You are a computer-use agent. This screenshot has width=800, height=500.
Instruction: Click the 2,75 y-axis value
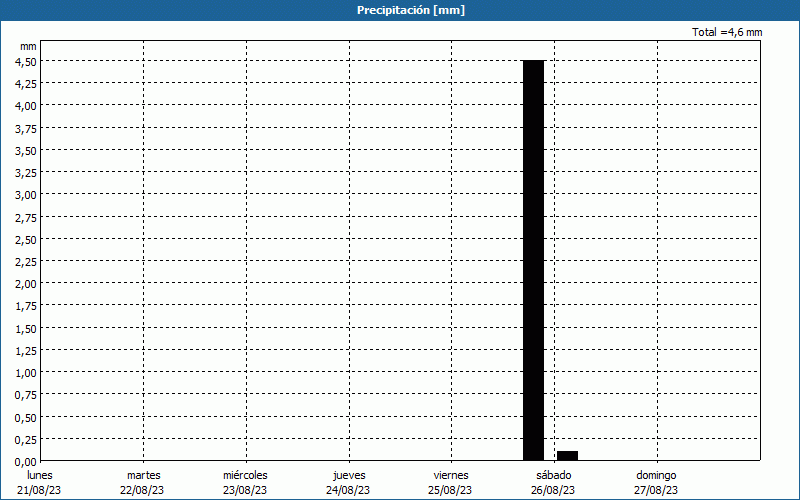(26, 217)
